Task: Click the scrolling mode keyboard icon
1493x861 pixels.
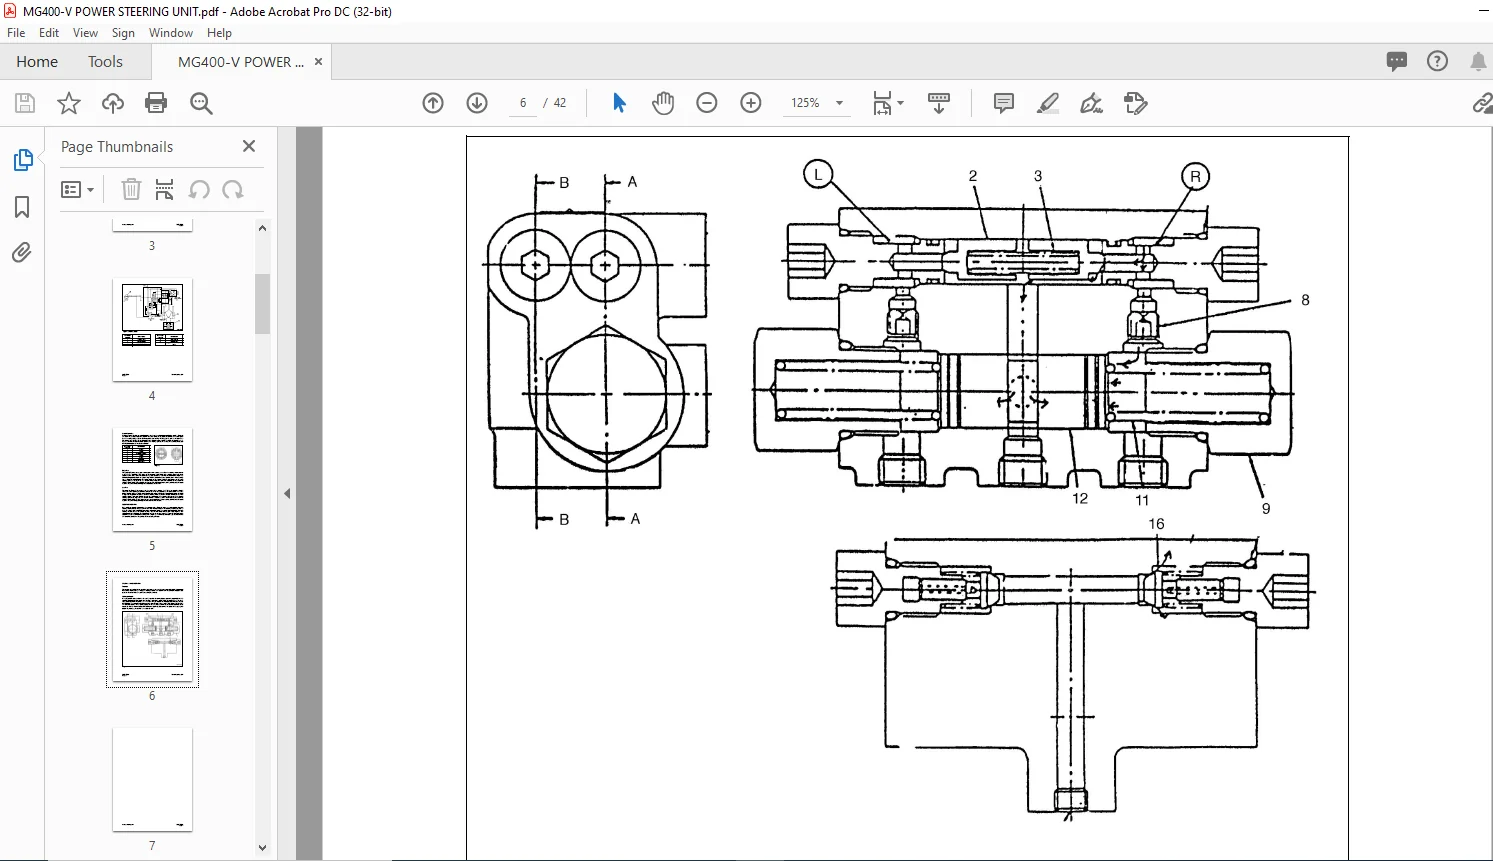Action: (939, 103)
